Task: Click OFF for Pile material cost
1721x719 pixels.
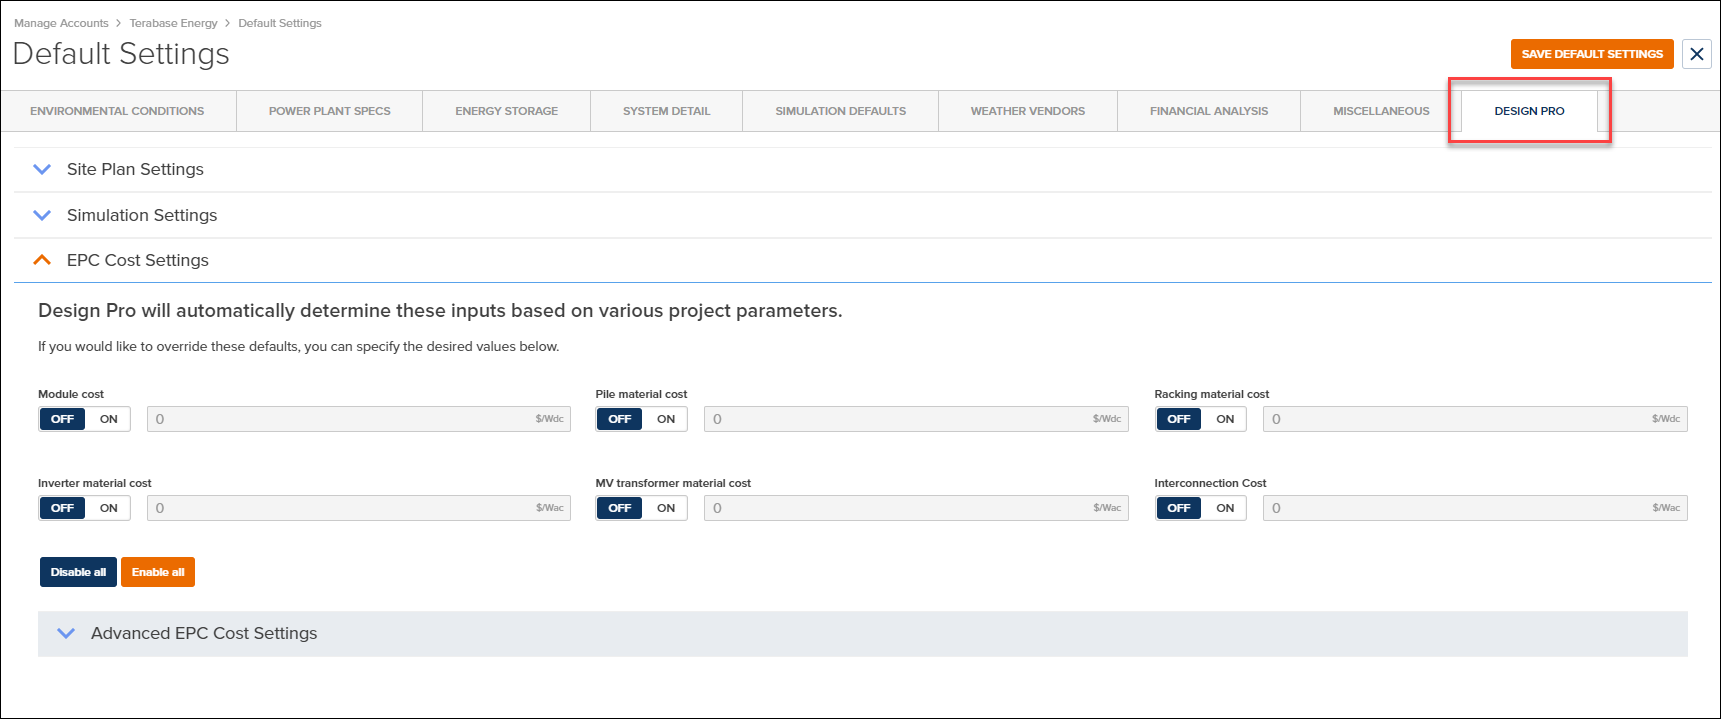Action: click(x=619, y=419)
